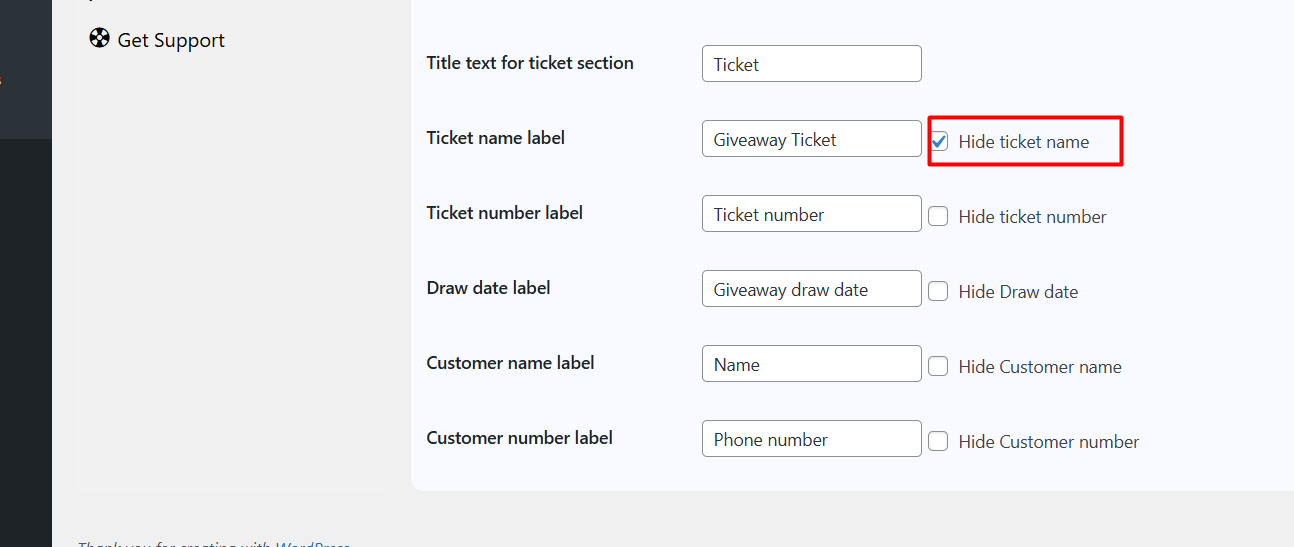
Task: Select the Ticket number text field
Action: pyautogui.click(x=811, y=214)
